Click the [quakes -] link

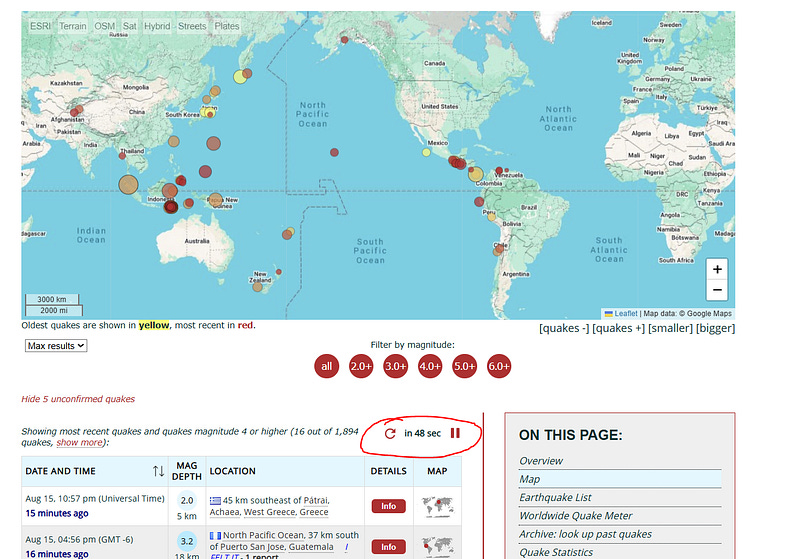tap(564, 328)
